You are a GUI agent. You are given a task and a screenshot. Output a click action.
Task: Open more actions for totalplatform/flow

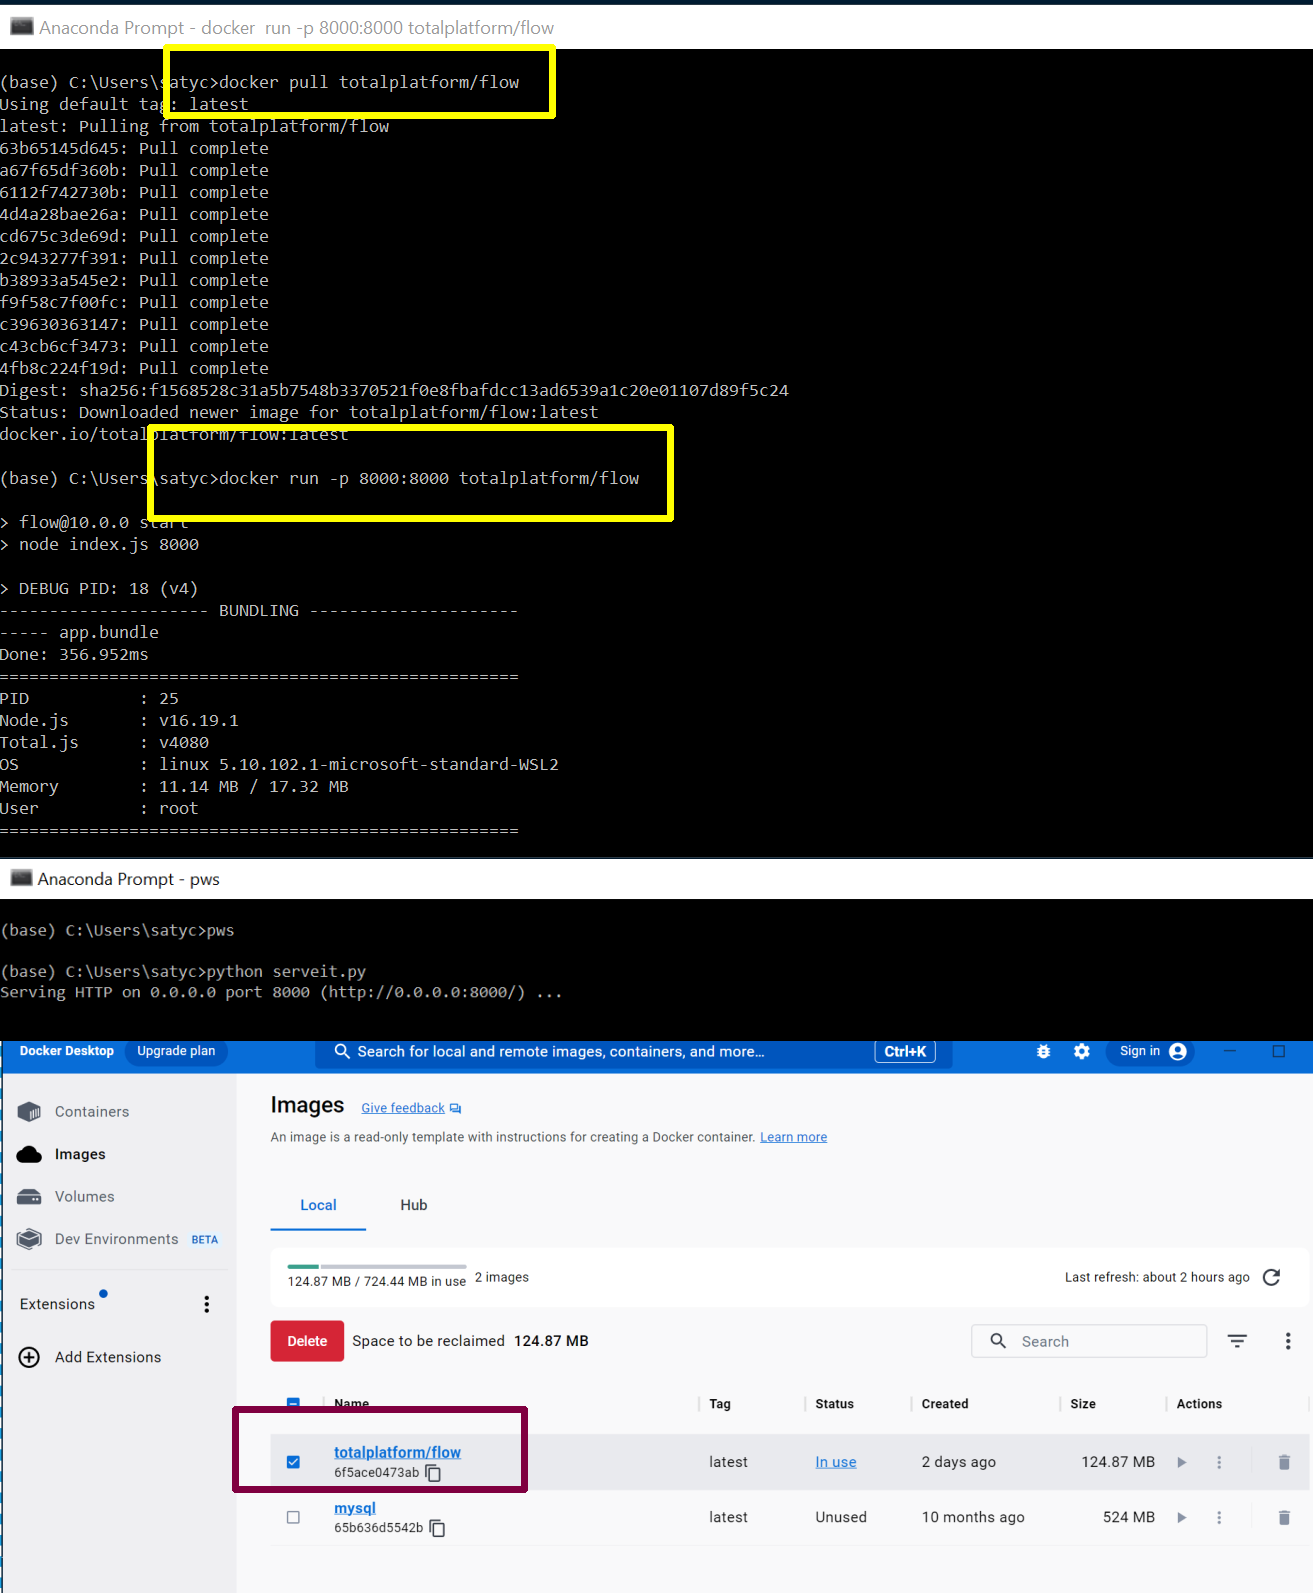[x=1219, y=1462]
